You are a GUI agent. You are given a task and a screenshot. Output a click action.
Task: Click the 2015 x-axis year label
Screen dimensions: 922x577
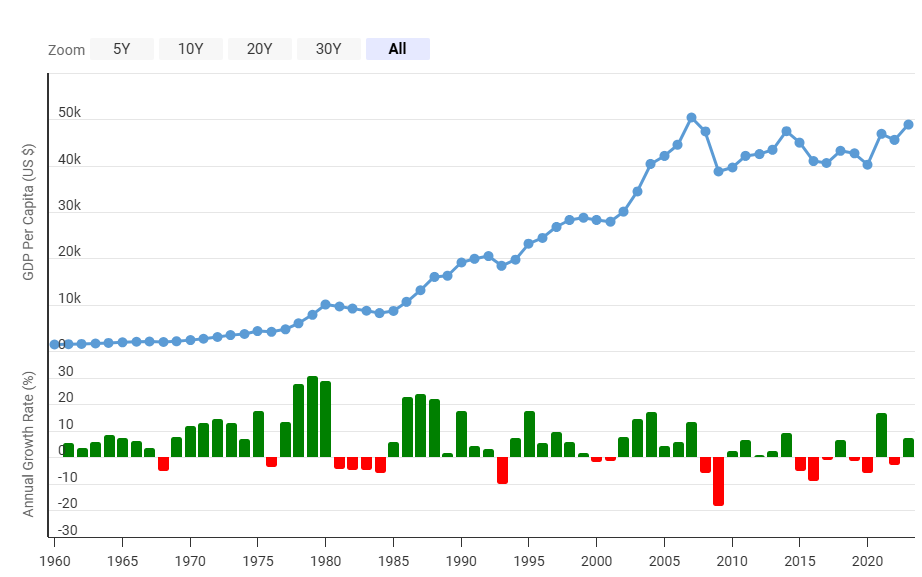click(x=800, y=561)
